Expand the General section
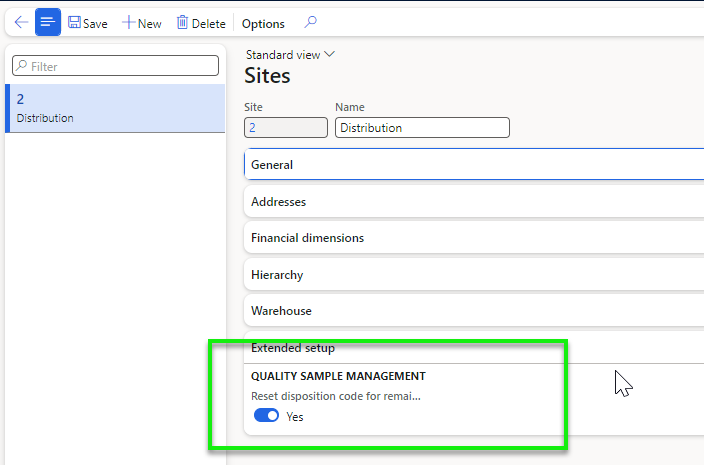This screenshot has width=704, height=465. coord(272,165)
